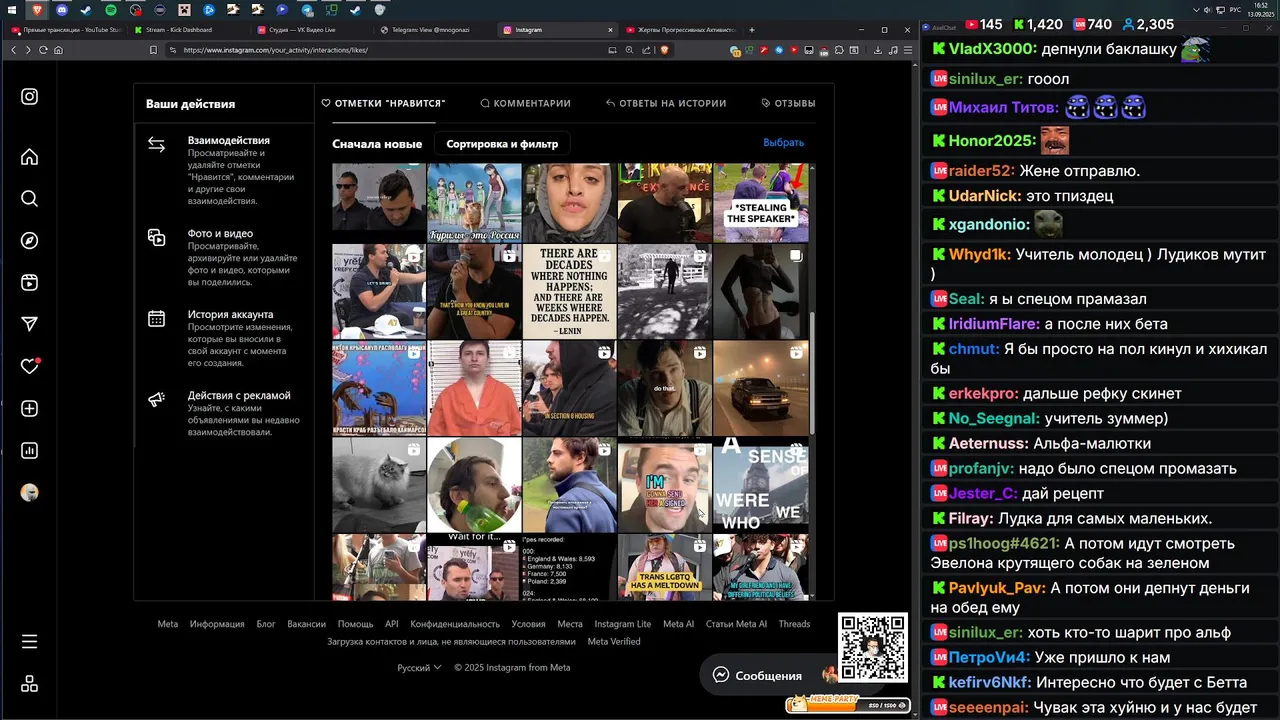Click chat message 'Жене отправлю.' by raider52

coord(1079,171)
